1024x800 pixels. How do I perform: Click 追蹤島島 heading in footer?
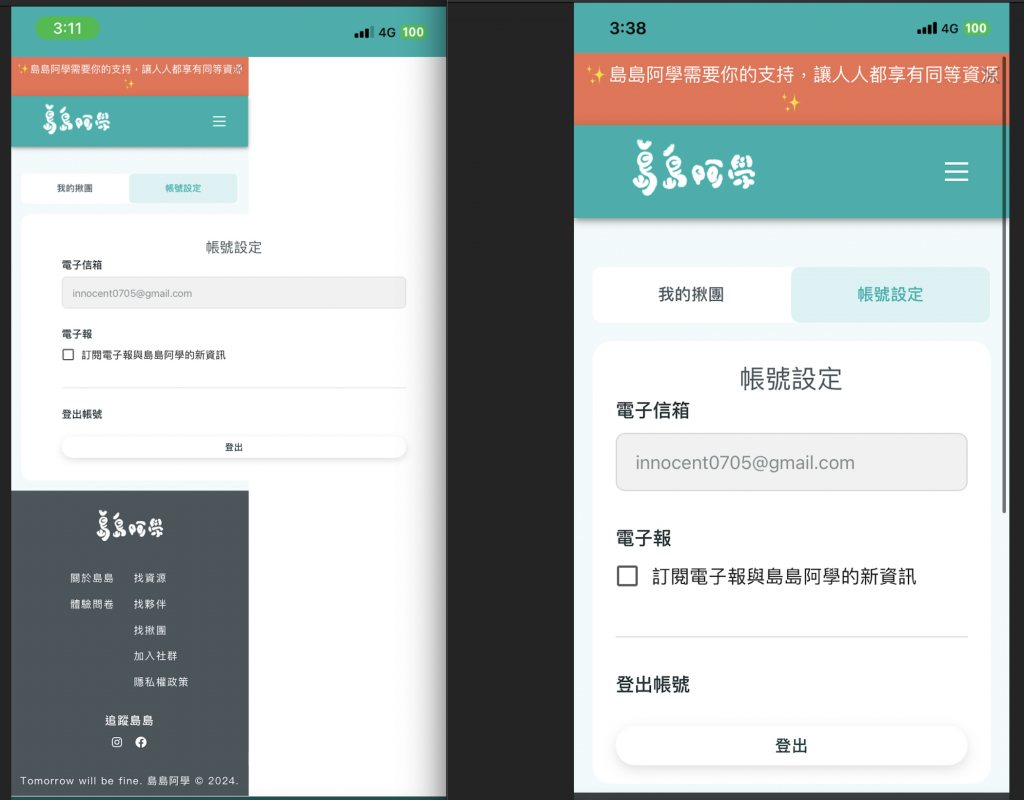tap(129, 720)
